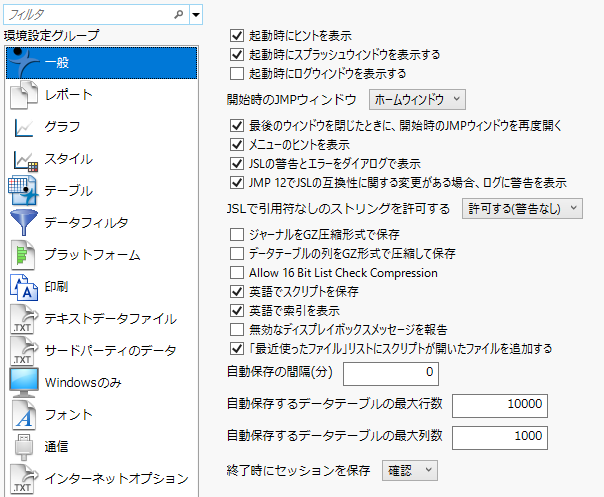Uncheck 起動時にスプラッシュウィンドウを表示する

237,54
